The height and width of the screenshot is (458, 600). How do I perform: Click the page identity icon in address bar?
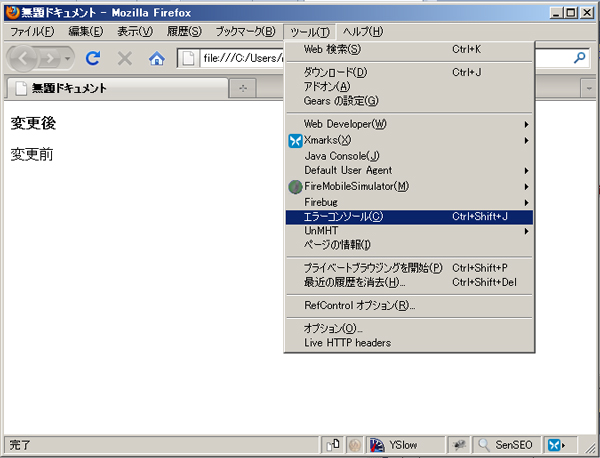tap(188, 59)
